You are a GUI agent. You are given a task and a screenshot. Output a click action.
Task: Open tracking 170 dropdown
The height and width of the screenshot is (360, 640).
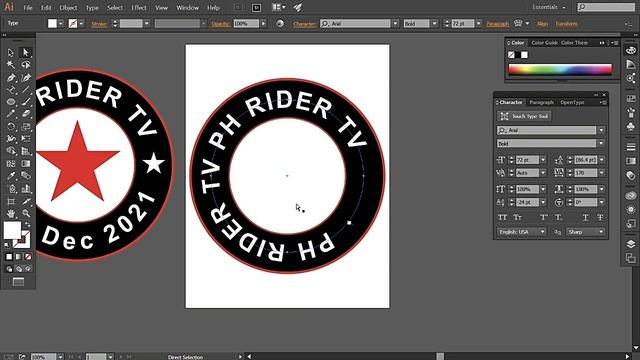(602, 173)
